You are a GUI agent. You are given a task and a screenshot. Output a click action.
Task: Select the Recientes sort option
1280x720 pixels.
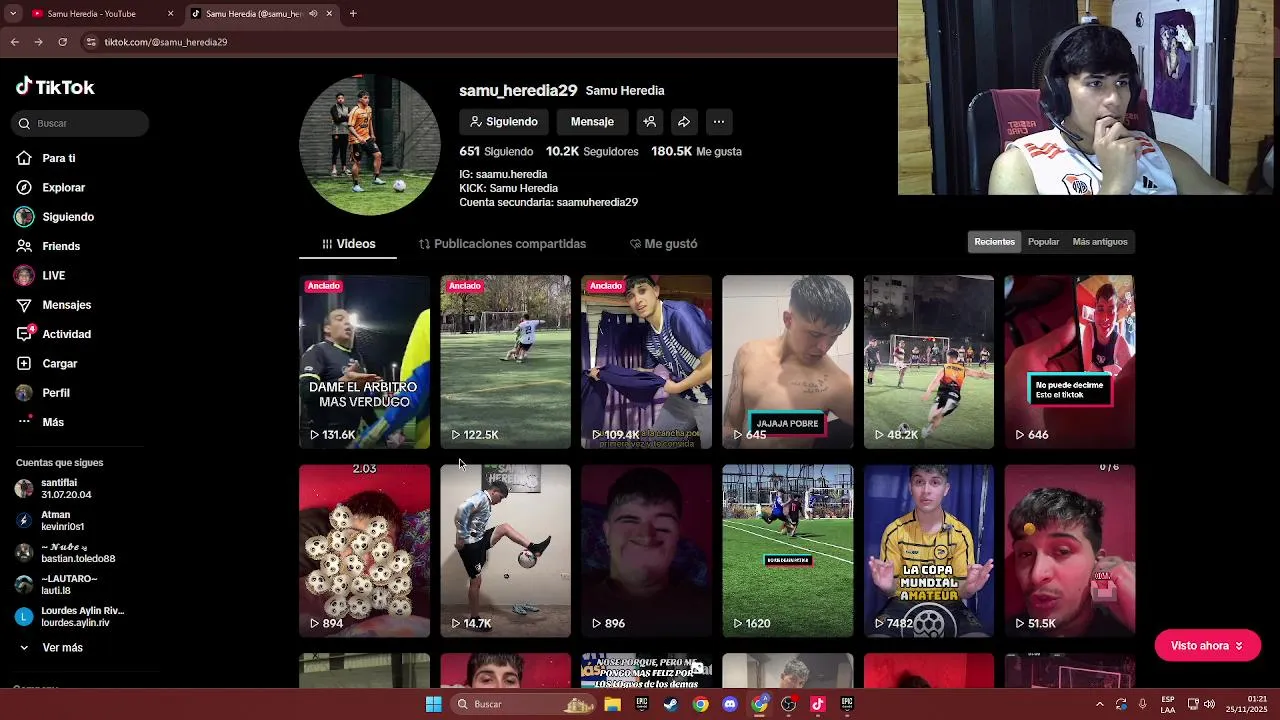coord(994,242)
